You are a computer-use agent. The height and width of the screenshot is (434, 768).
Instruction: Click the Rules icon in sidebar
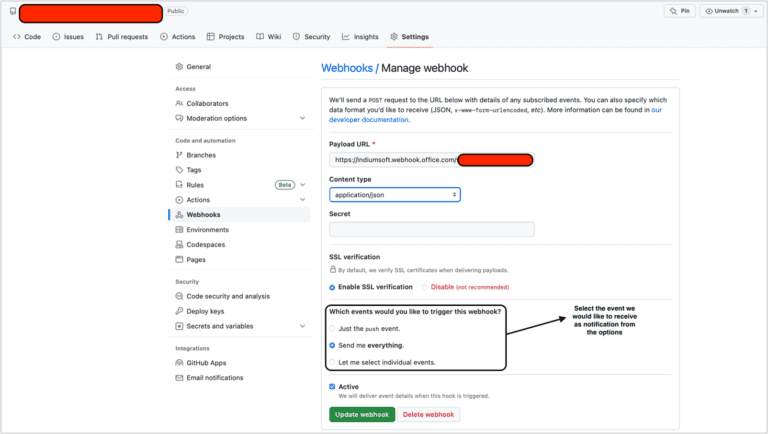(x=179, y=185)
